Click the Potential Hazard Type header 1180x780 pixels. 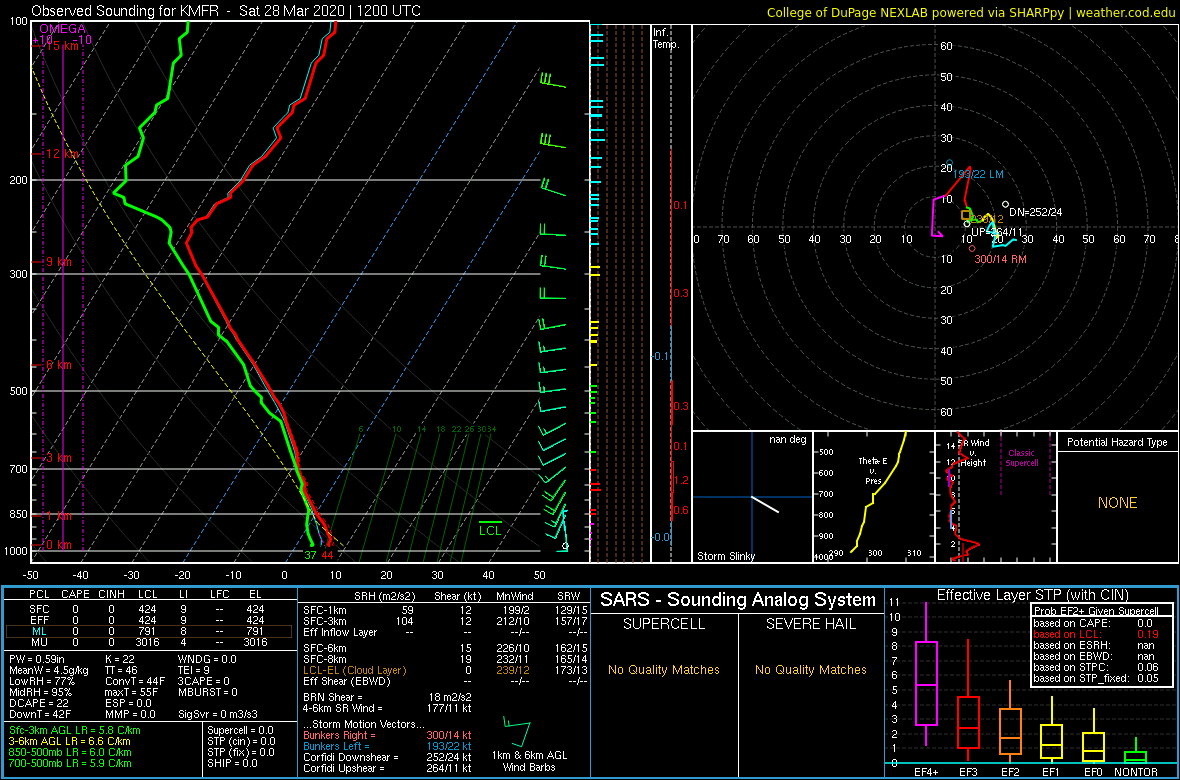1117,442
